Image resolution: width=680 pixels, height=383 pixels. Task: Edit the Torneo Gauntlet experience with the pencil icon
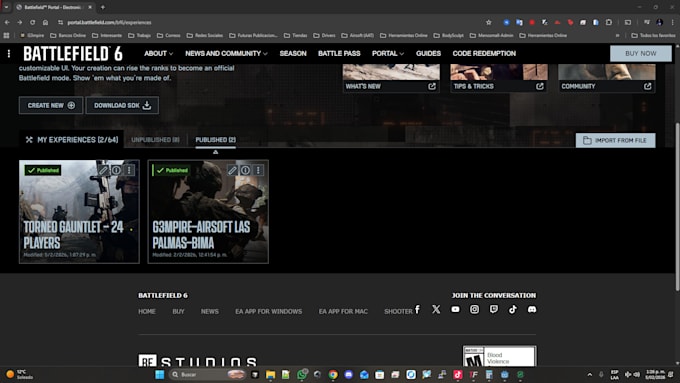103,170
